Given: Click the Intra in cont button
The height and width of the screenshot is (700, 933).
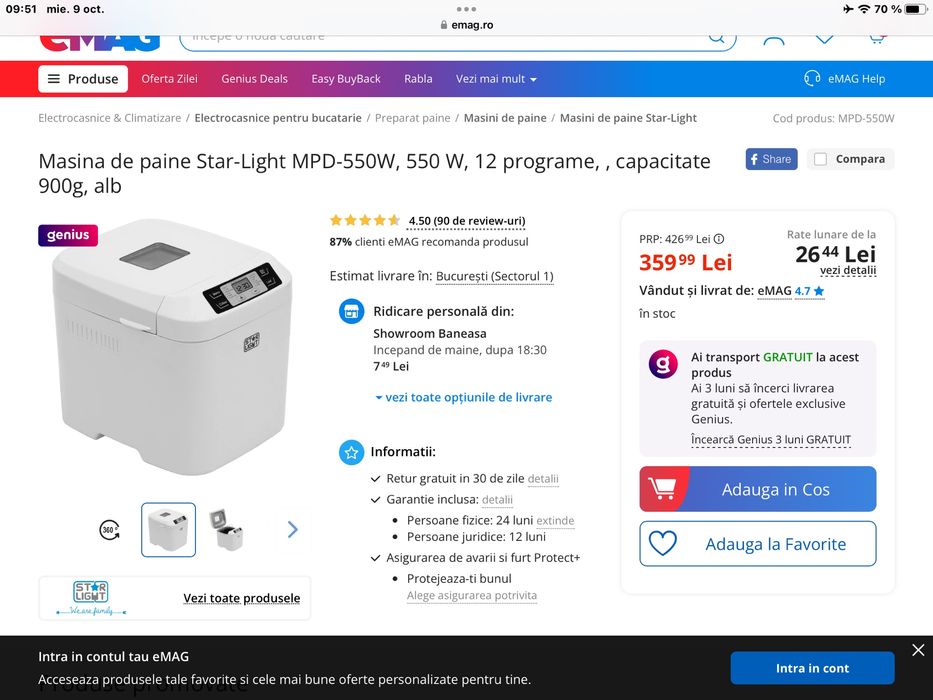Looking at the screenshot, I should click(x=812, y=668).
